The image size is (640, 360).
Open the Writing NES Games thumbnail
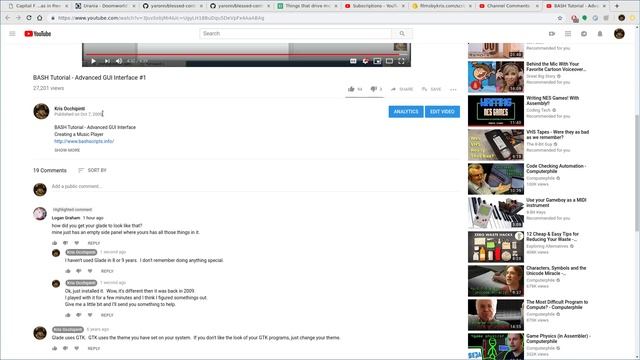(496, 111)
